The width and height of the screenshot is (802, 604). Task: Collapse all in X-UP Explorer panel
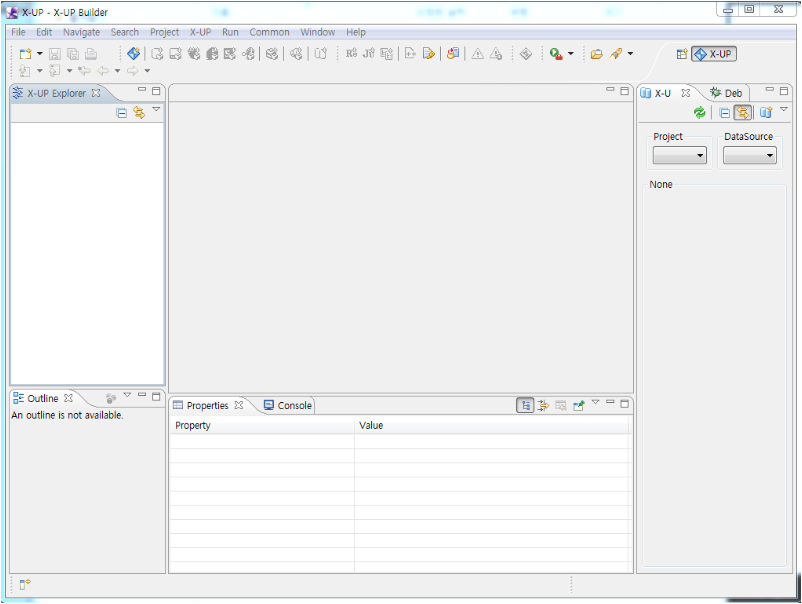pyautogui.click(x=121, y=113)
